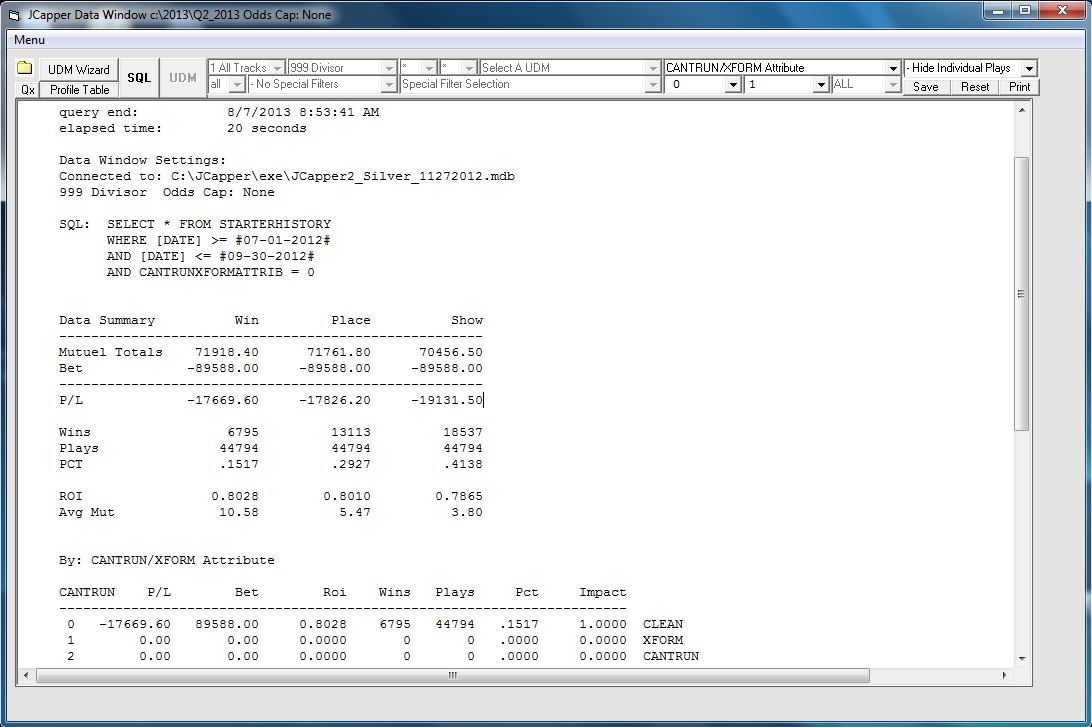Switch to UDM mode
This screenshot has width=1092, height=727.
point(182,78)
